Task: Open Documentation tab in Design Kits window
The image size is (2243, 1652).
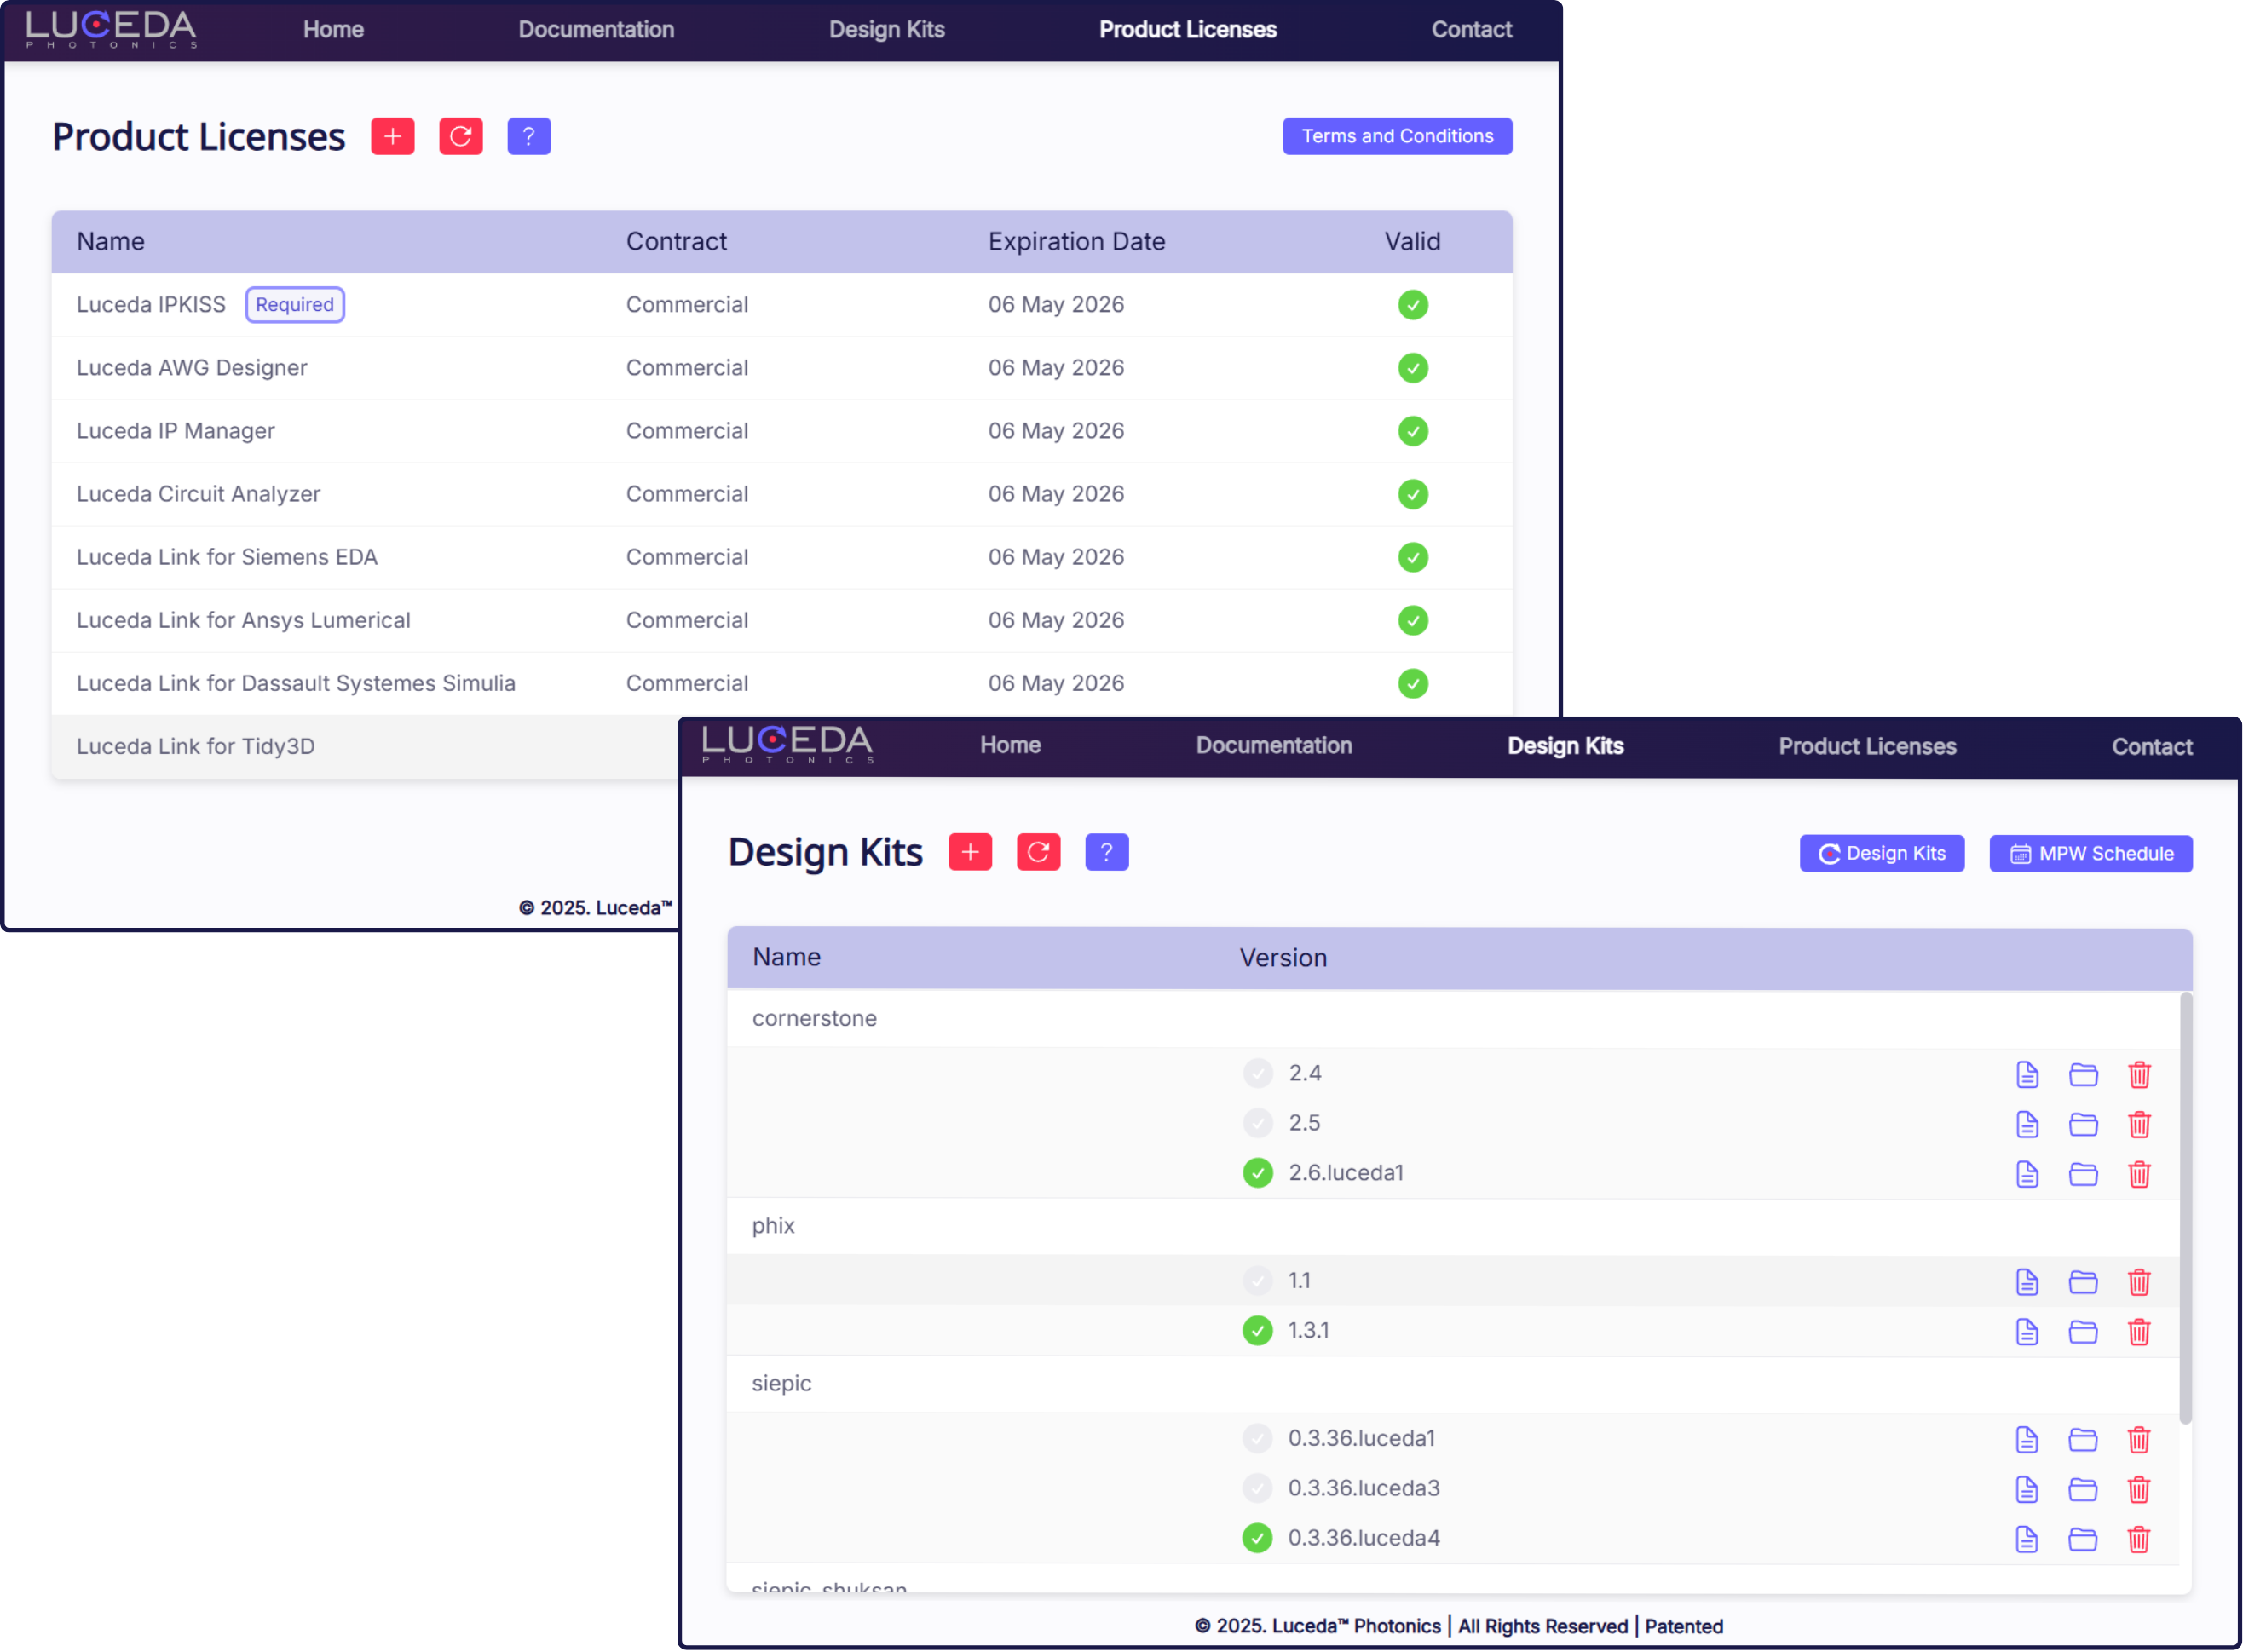Action: coord(1273,746)
